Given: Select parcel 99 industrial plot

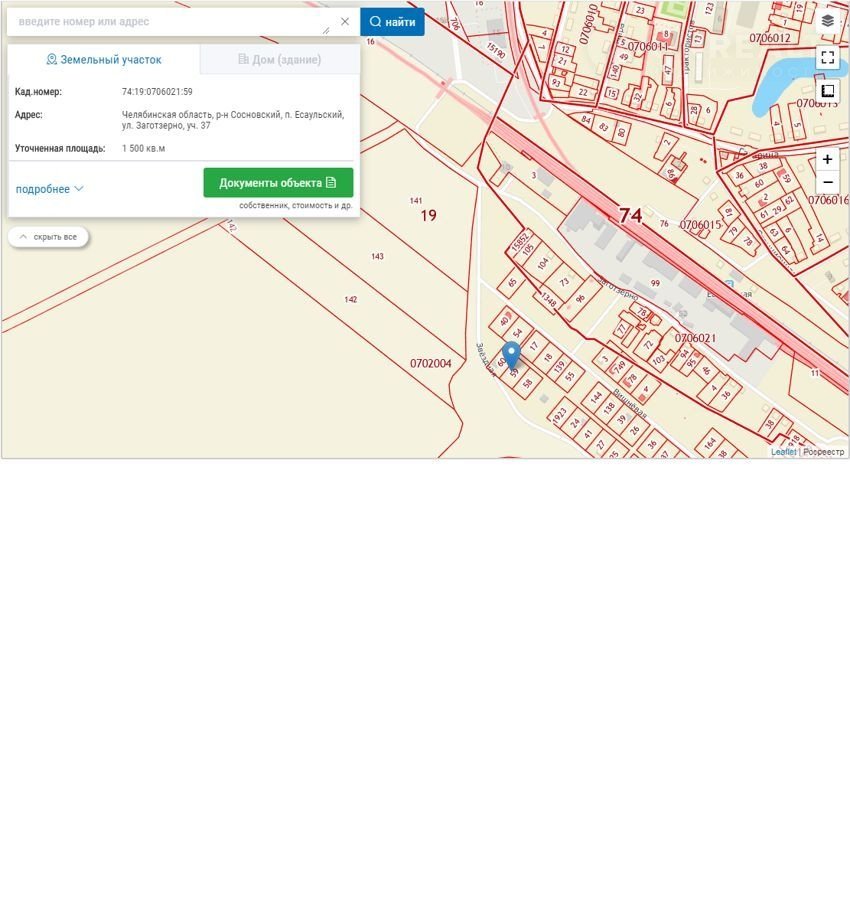Looking at the screenshot, I should pos(655,284).
